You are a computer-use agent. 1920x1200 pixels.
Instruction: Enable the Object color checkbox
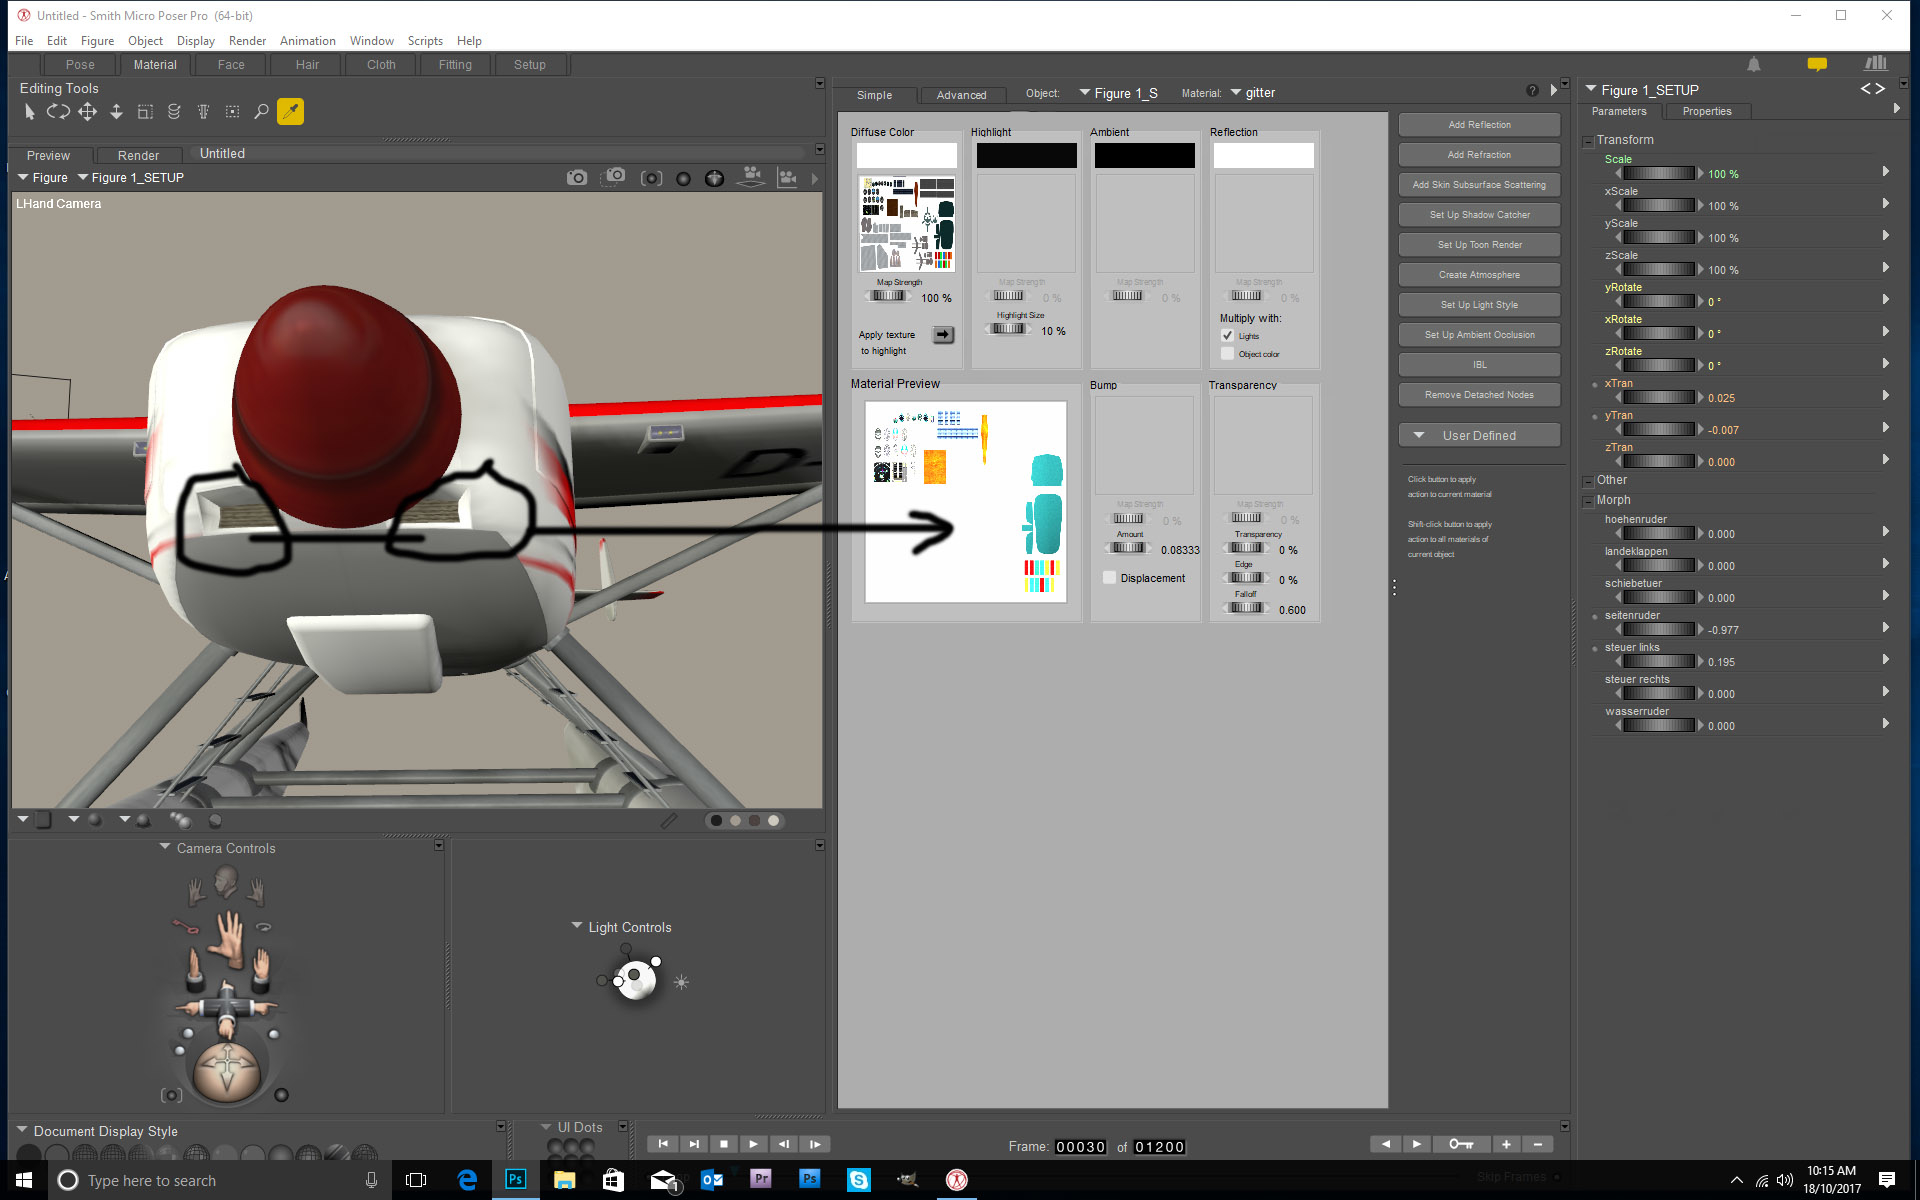click(1227, 354)
